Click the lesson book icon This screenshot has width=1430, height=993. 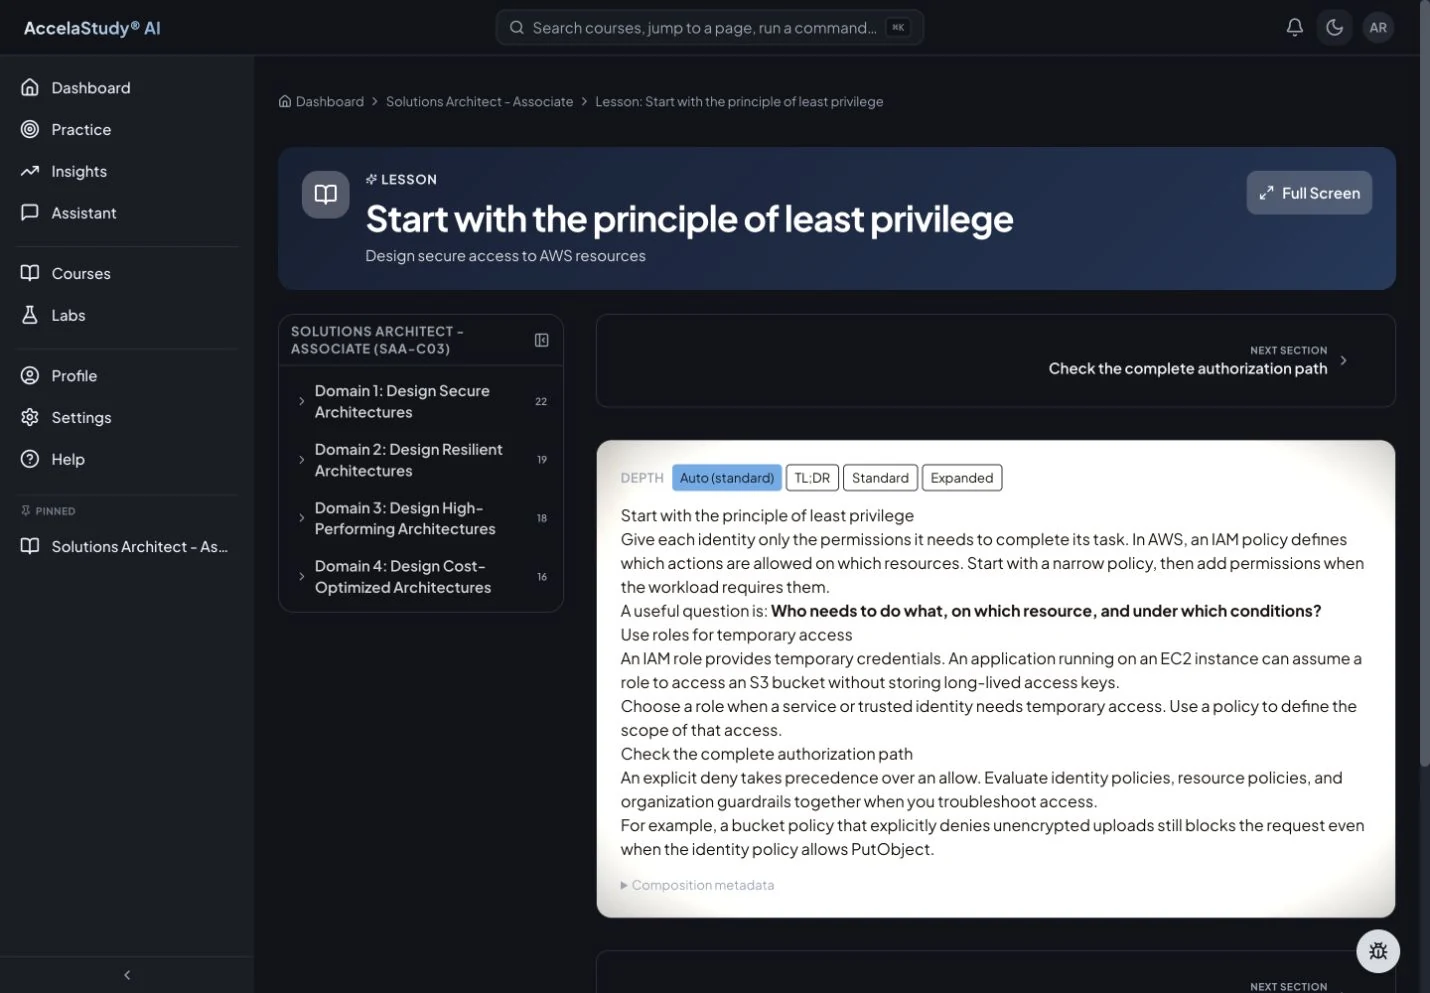[x=326, y=194]
